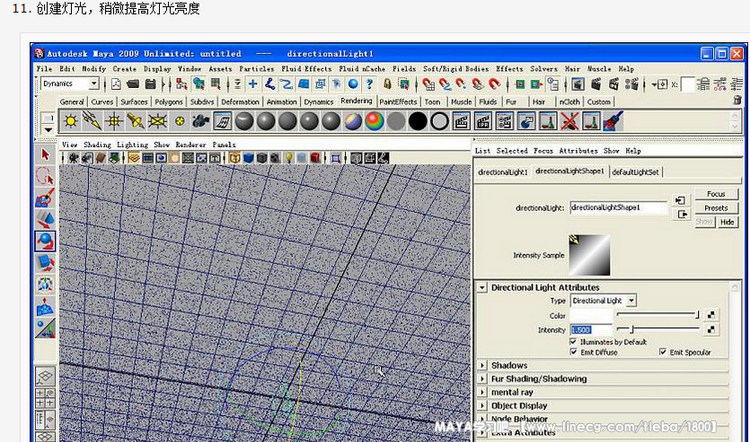This screenshot has width=750, height=442.
Task: Create a camera from the Rendering shelf
Action: click(x=201, y=121)
